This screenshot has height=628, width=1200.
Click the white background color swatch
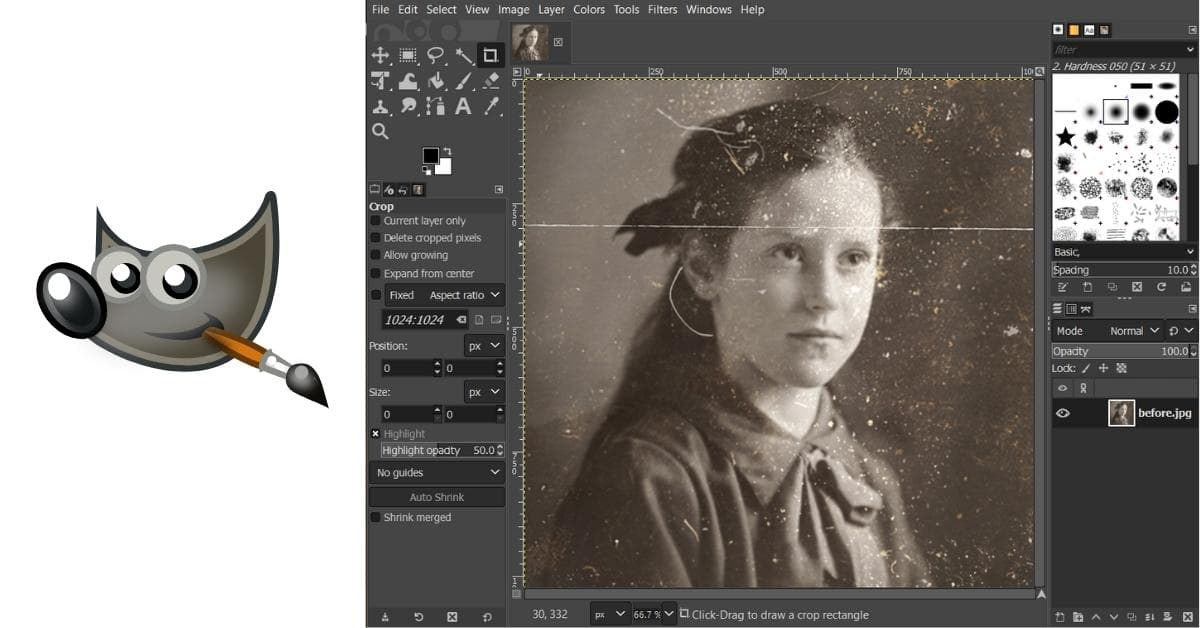click(446, 168)
